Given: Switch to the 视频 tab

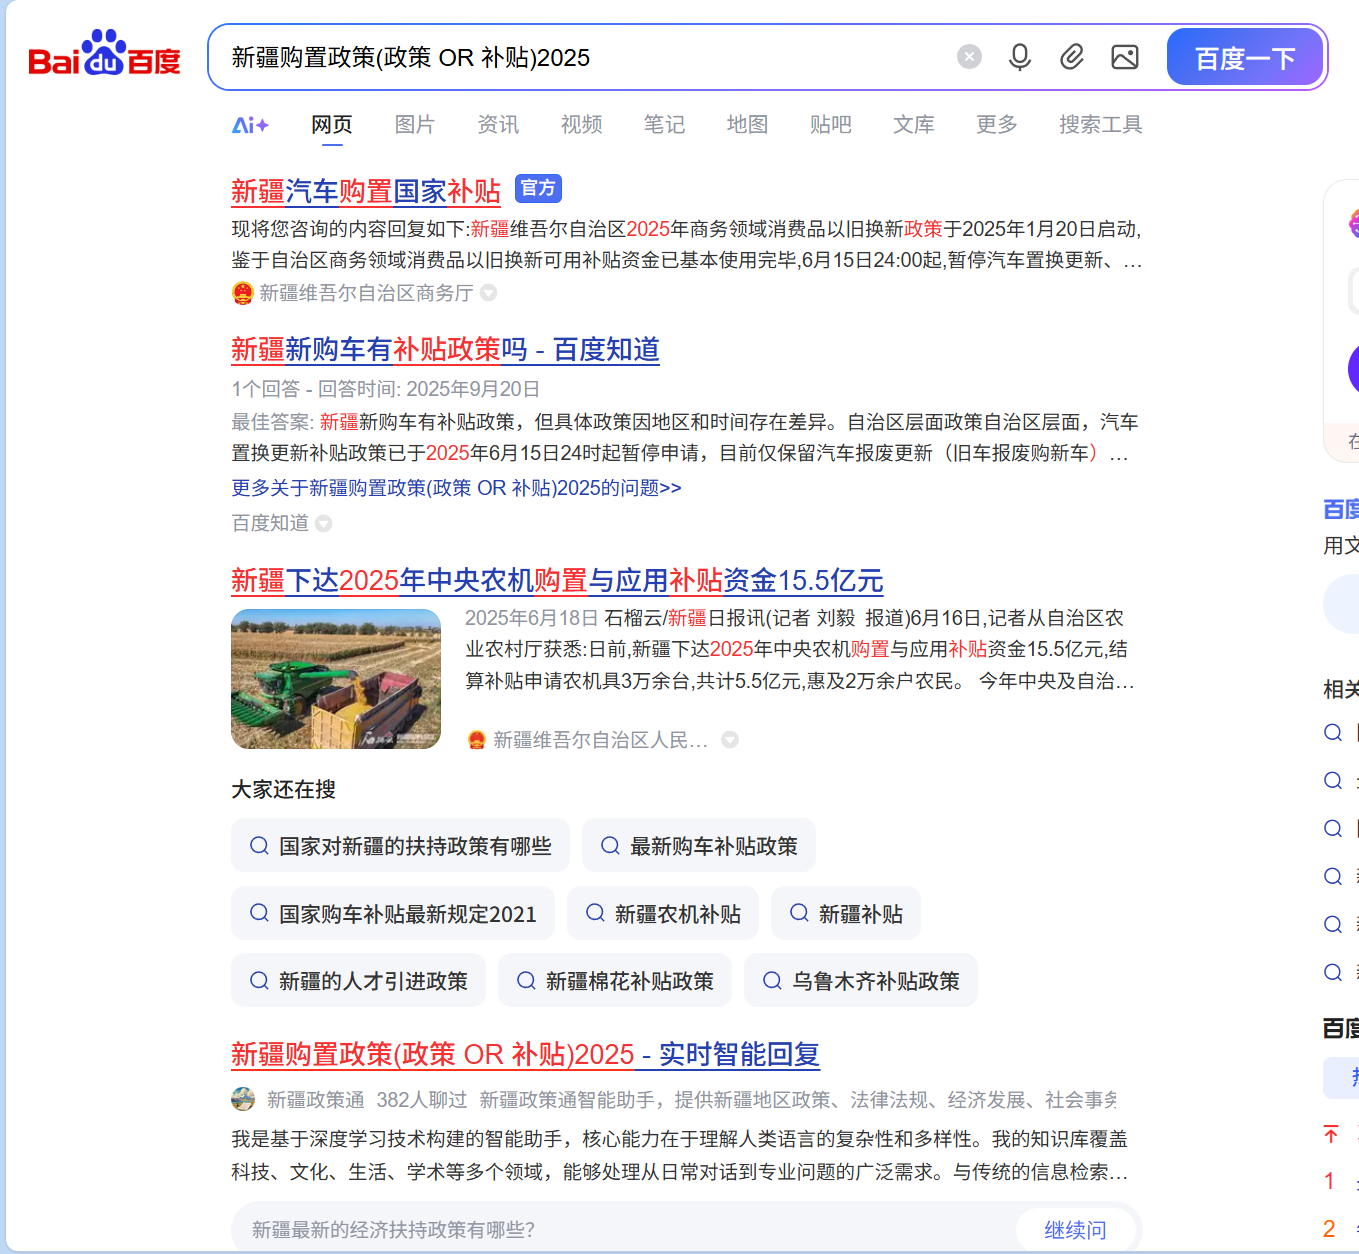Looking at the screenshot, I should click(581, 124).
